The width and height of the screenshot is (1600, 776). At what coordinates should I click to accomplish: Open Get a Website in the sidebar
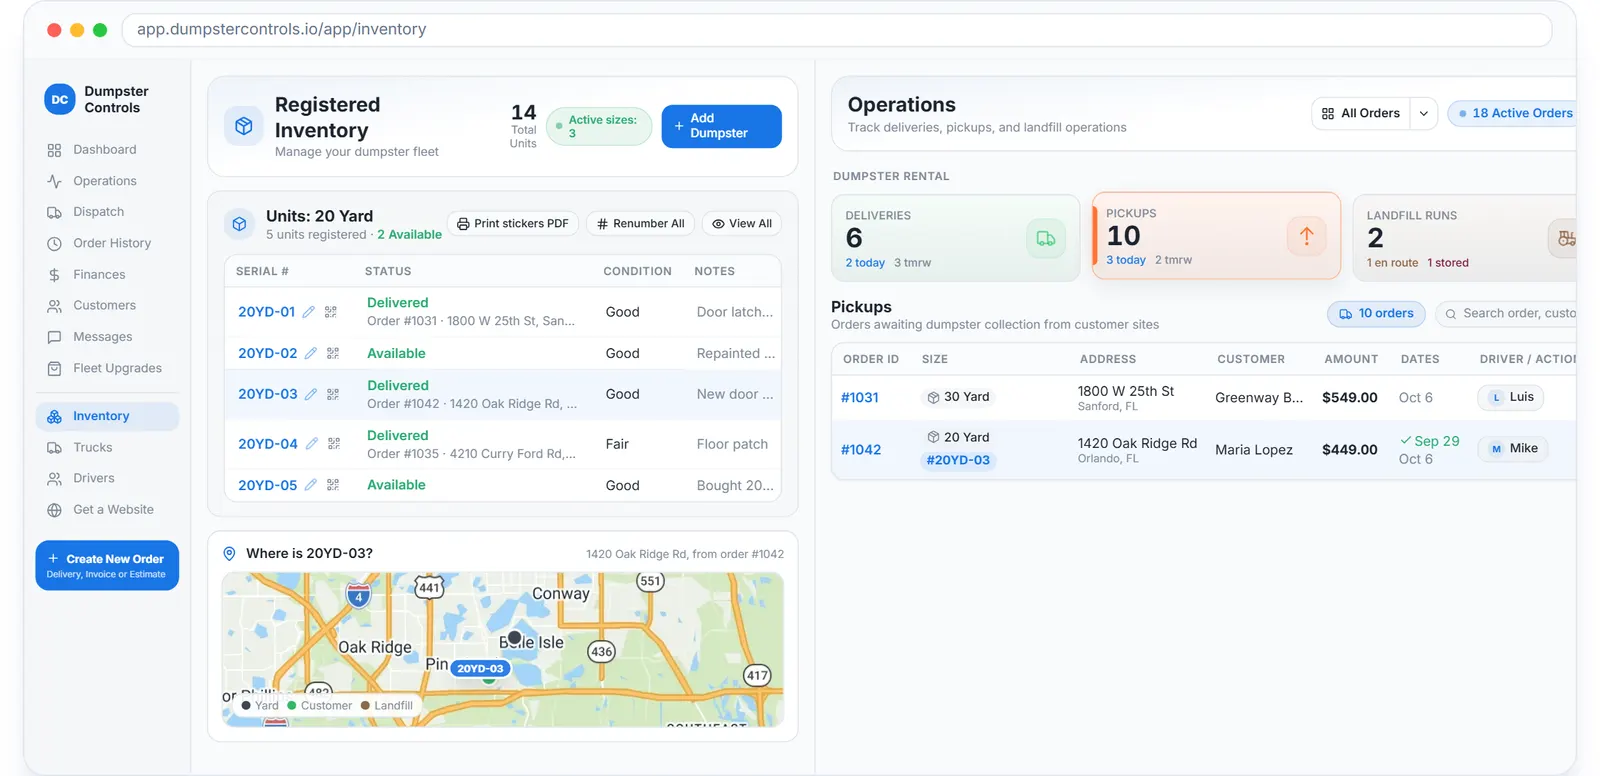point(107,510)
